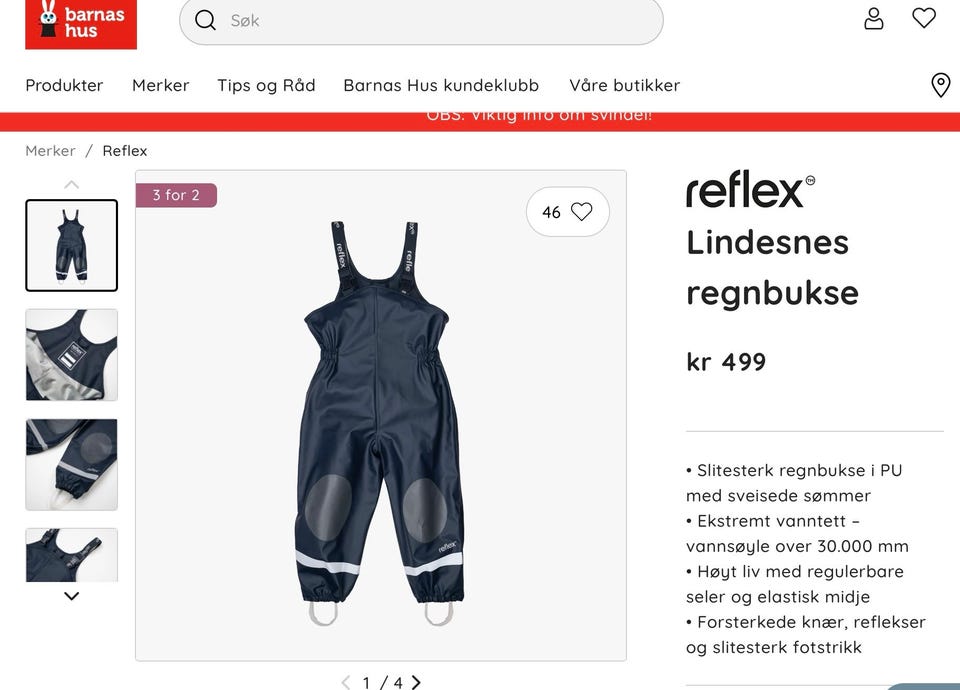Open Barnas Hus kundeklubb page
Screen dimensions: 960x690
point(441,85)
